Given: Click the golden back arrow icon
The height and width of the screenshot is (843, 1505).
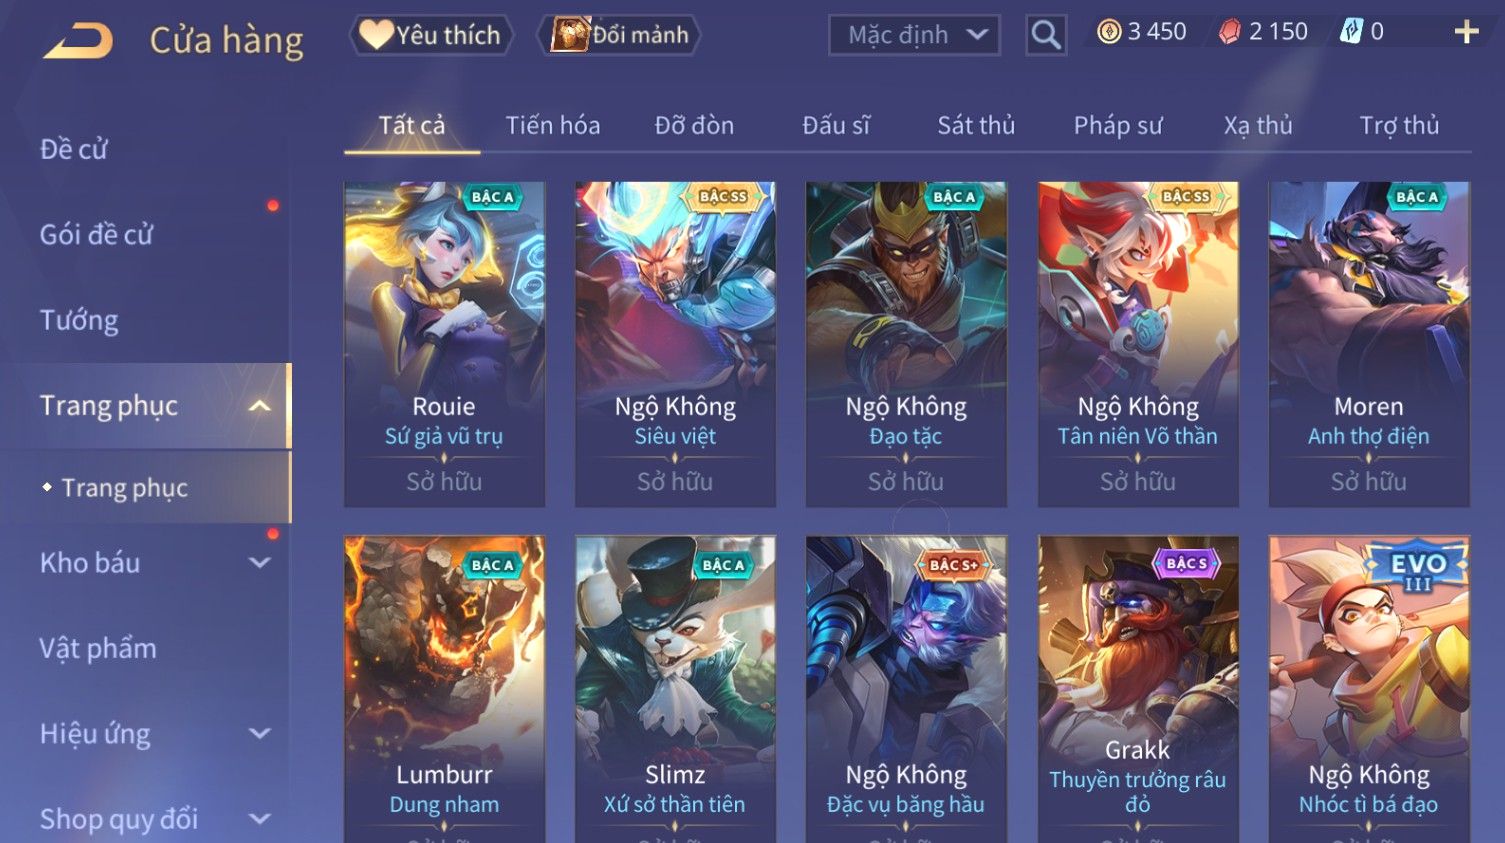Looking at the screenshot, I should (78, 40).
